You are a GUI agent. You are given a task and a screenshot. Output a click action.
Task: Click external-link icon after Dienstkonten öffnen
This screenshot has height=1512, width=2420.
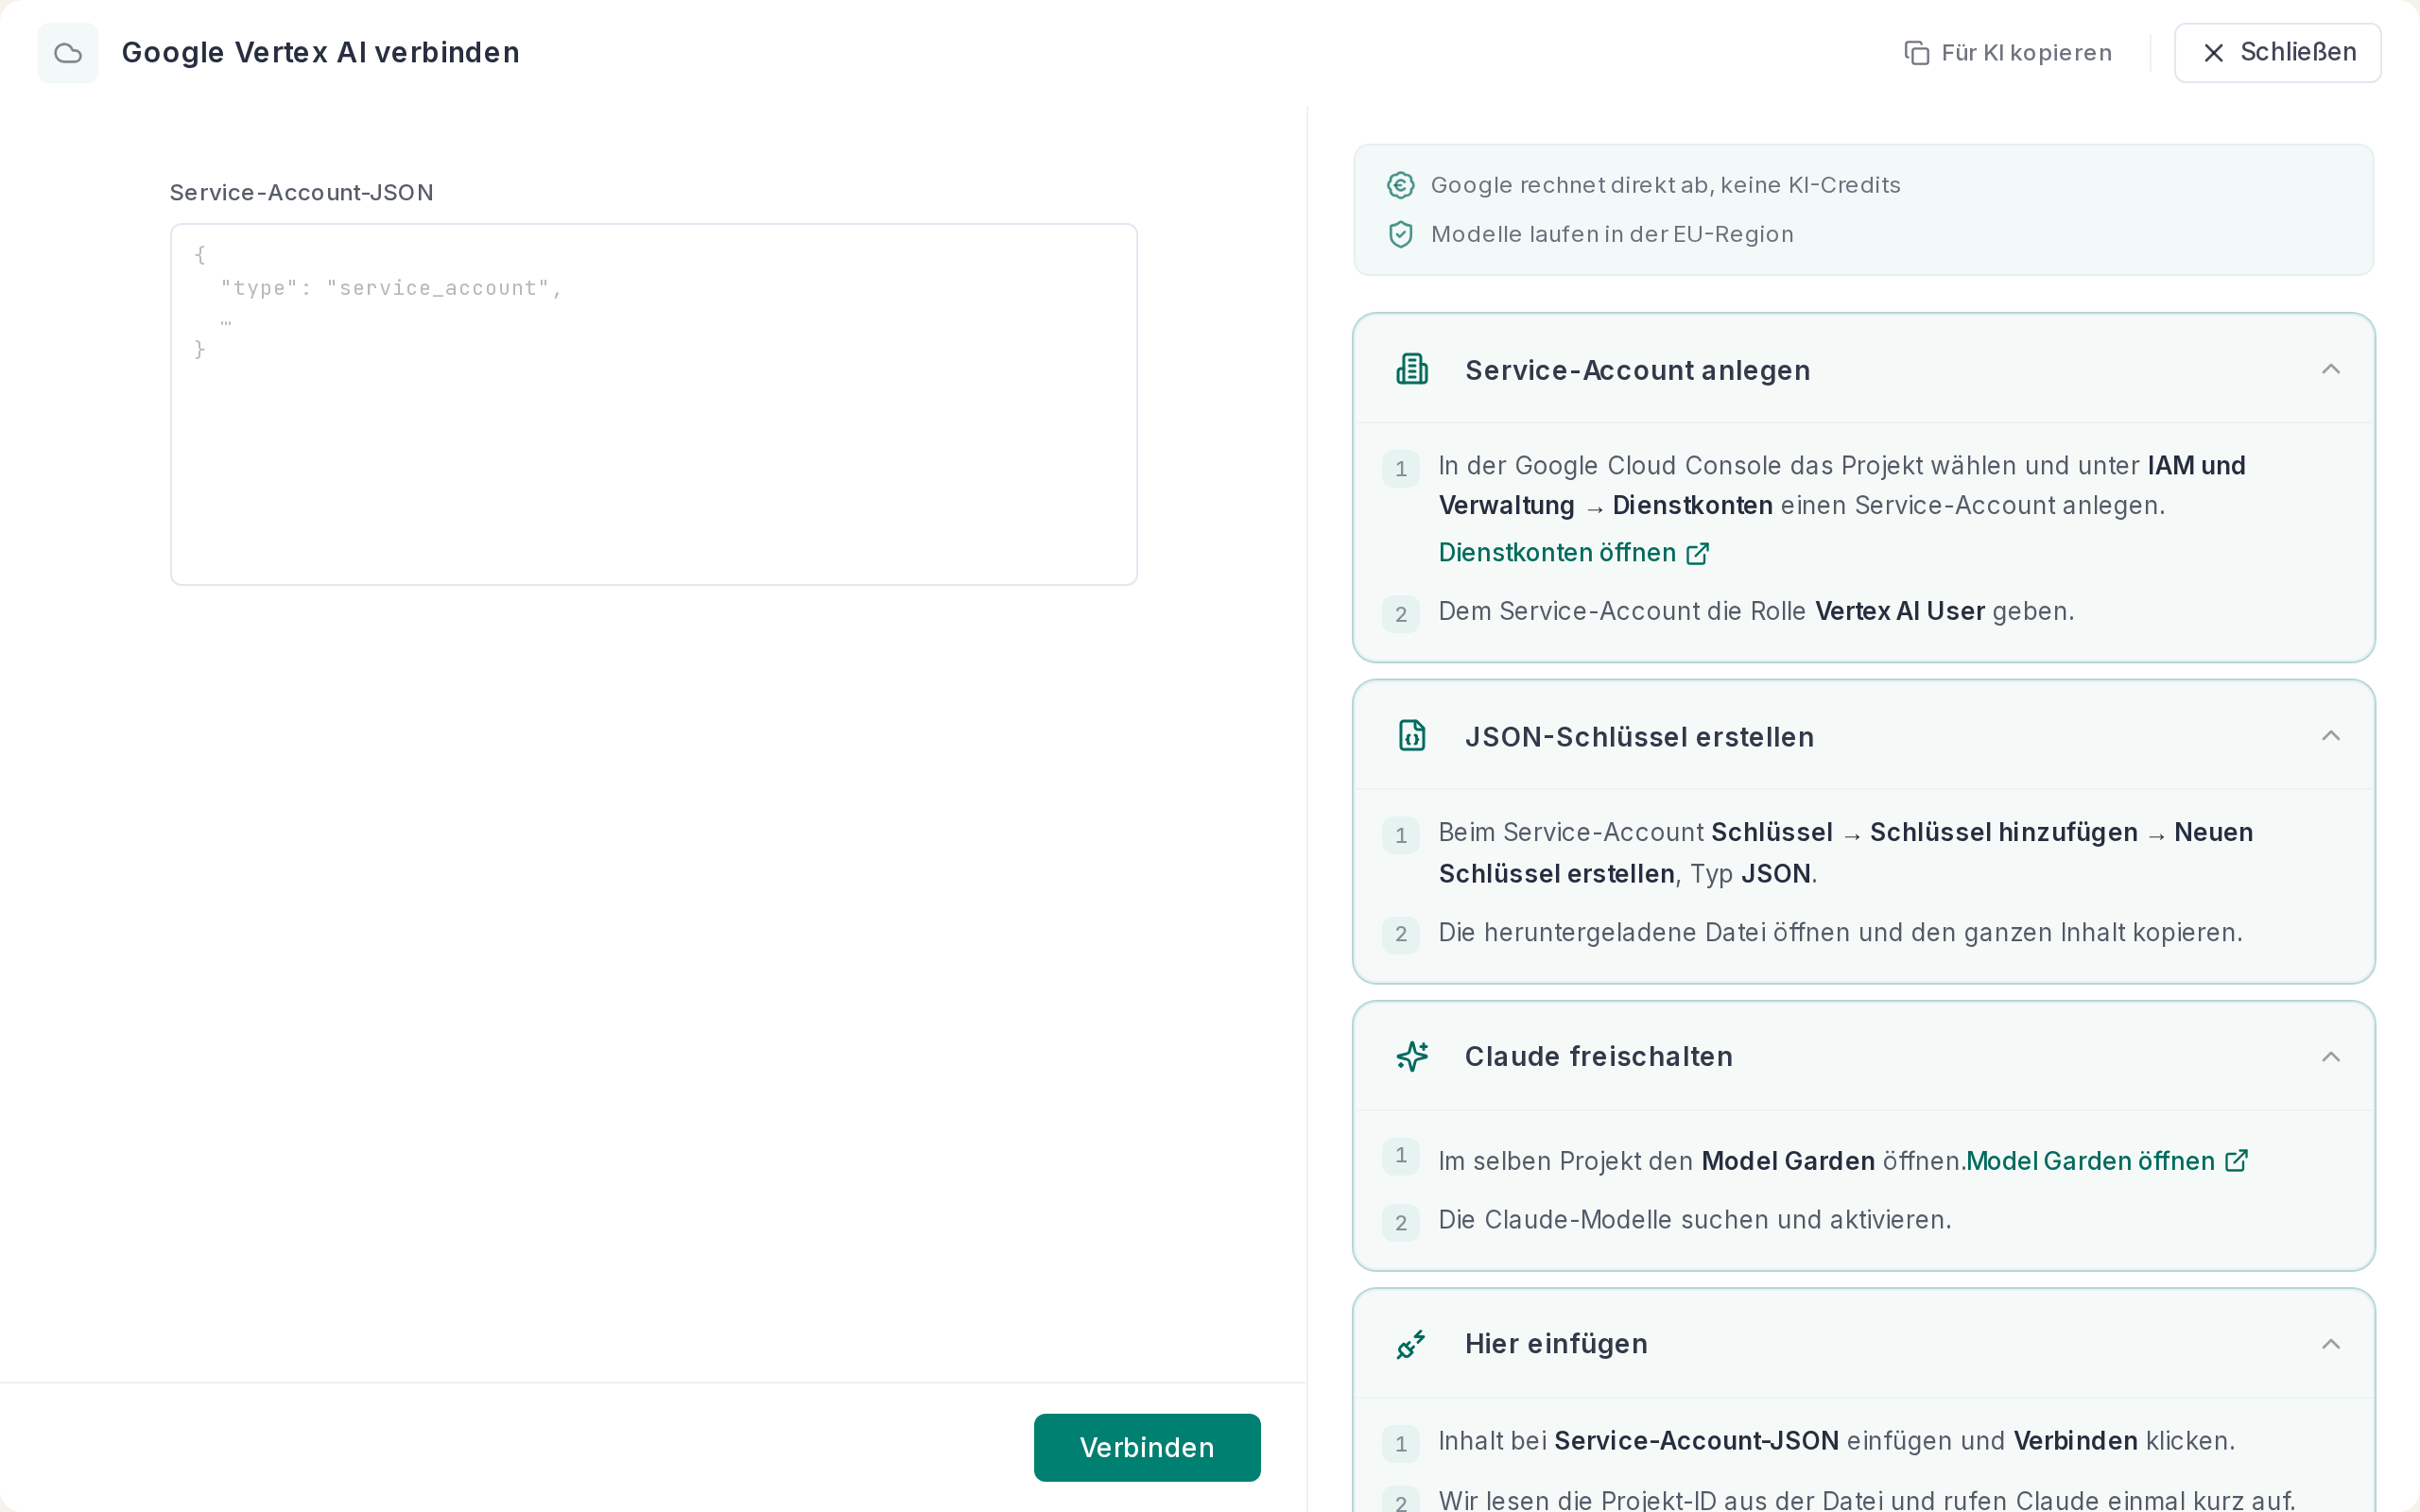(1698, 554)
